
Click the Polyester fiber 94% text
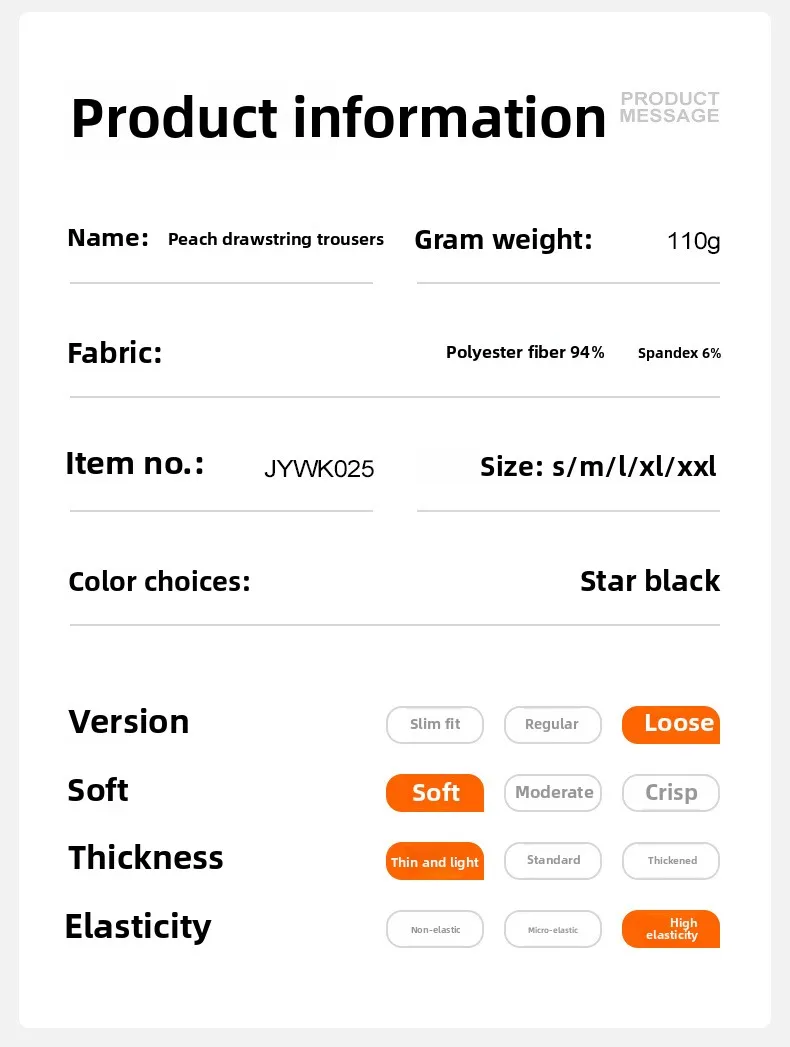(525, 353)
